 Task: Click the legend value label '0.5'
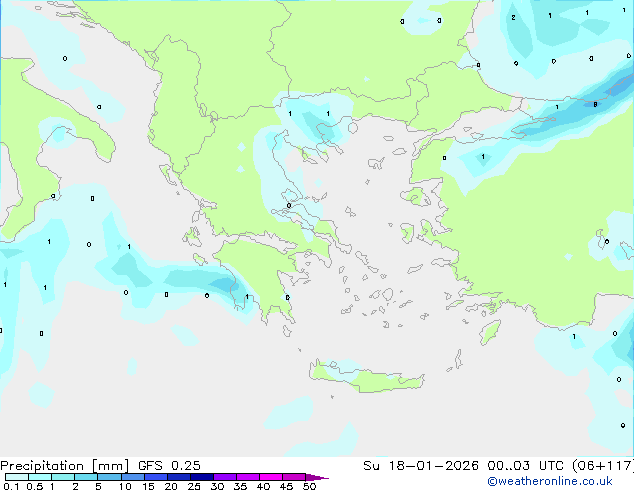(x=35, y=486)
